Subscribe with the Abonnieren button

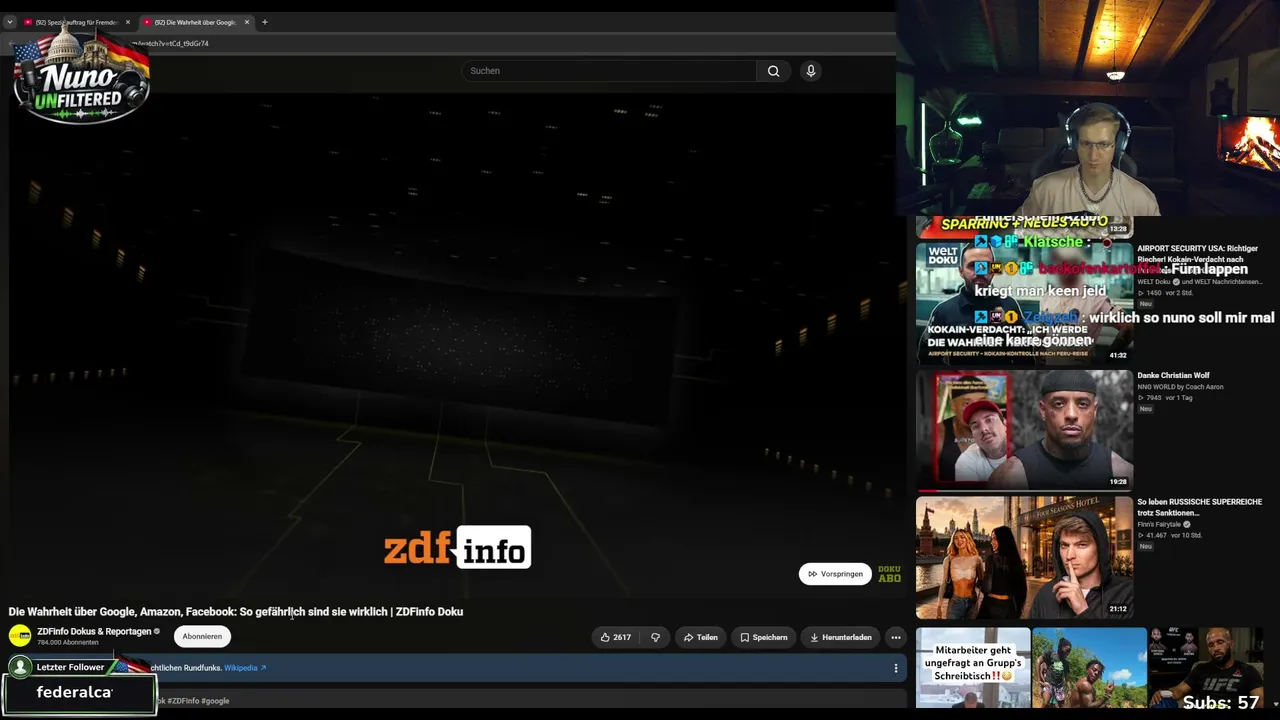click(x=202, y=637)
